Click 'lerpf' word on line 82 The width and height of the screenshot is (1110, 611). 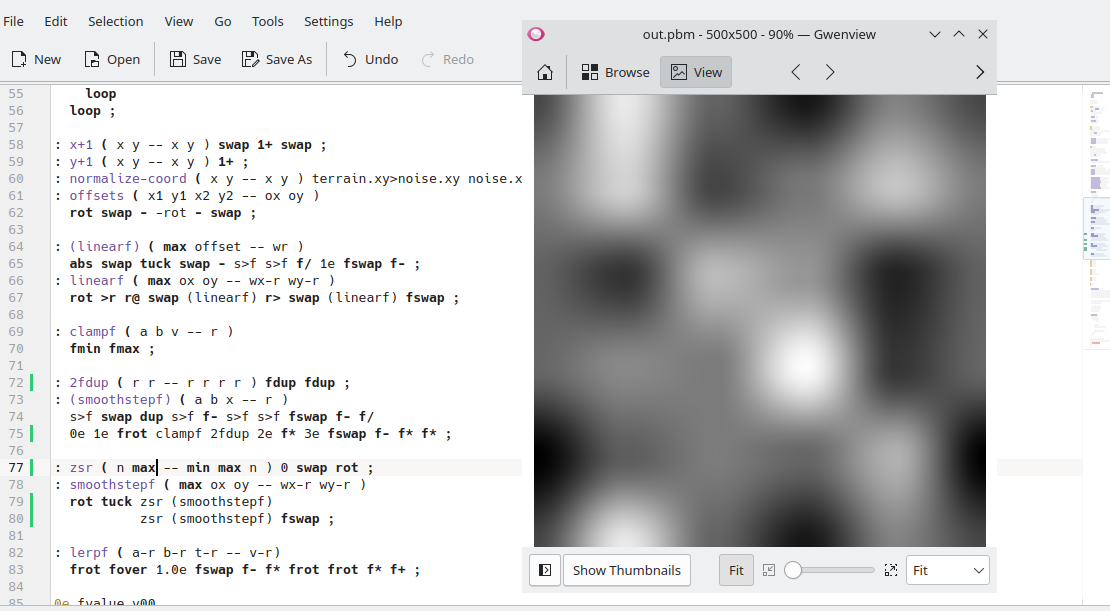(x=88, y=552)
